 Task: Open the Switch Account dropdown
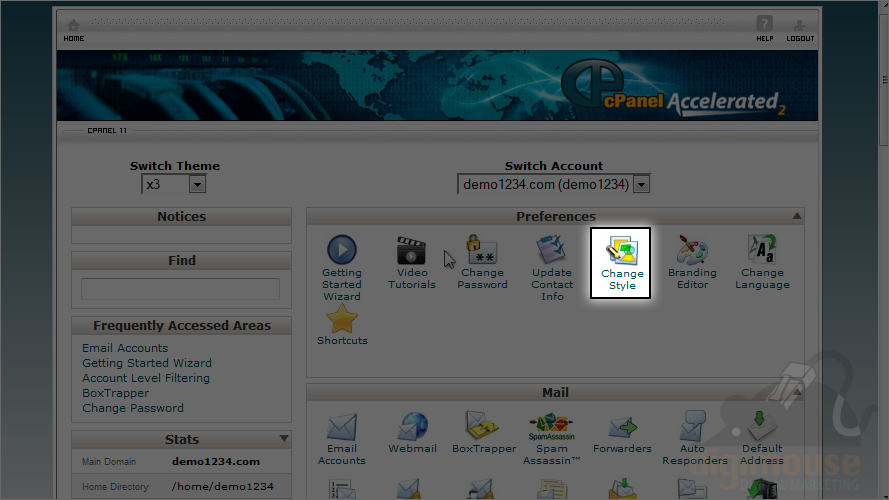click(x=553, y=184)
